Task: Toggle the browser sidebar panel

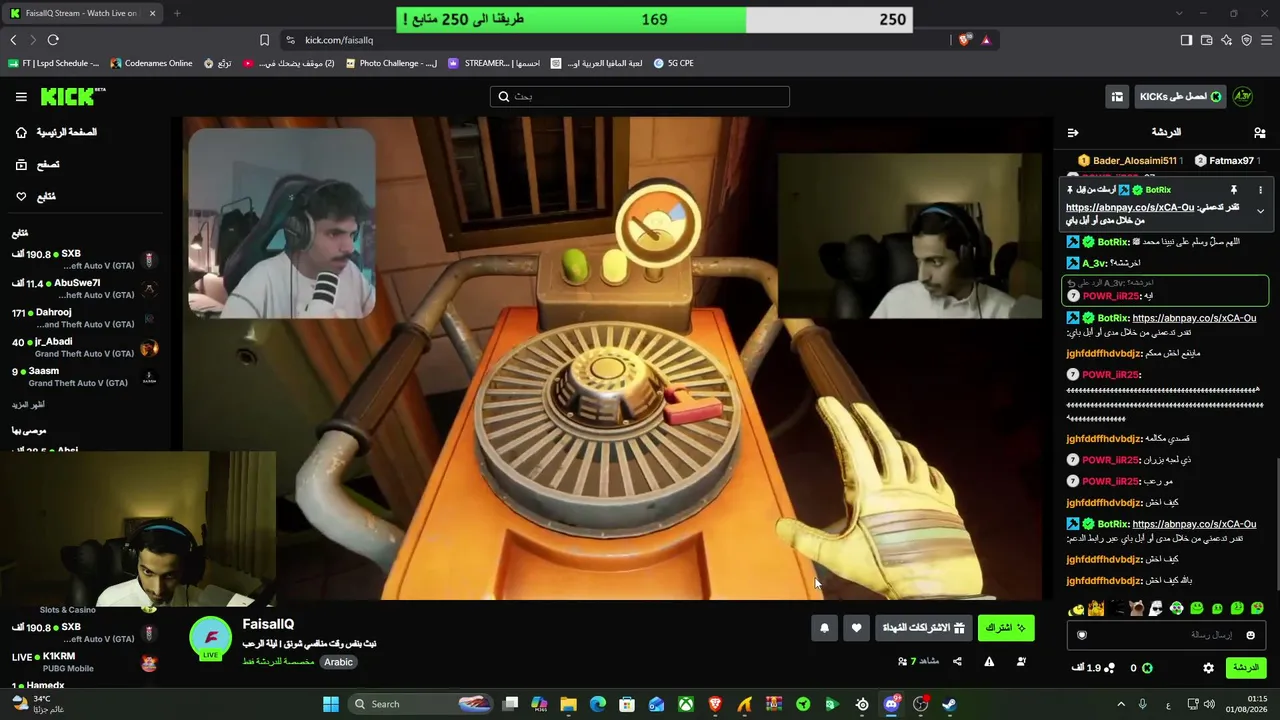Action: pos(1186,40)
